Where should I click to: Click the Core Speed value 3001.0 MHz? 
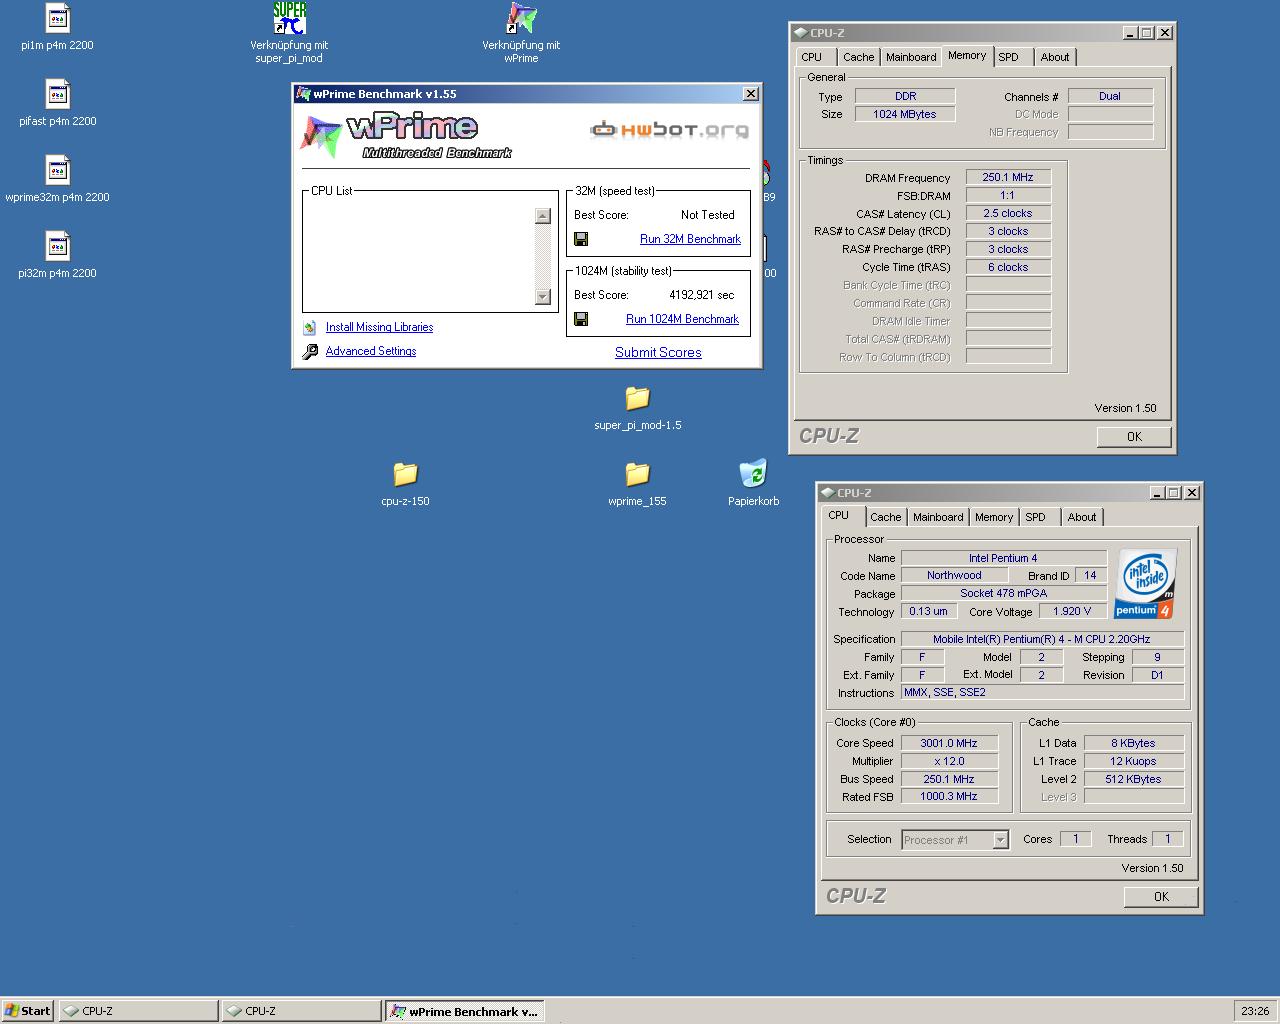pyautogui.click(x=949, y=743)
